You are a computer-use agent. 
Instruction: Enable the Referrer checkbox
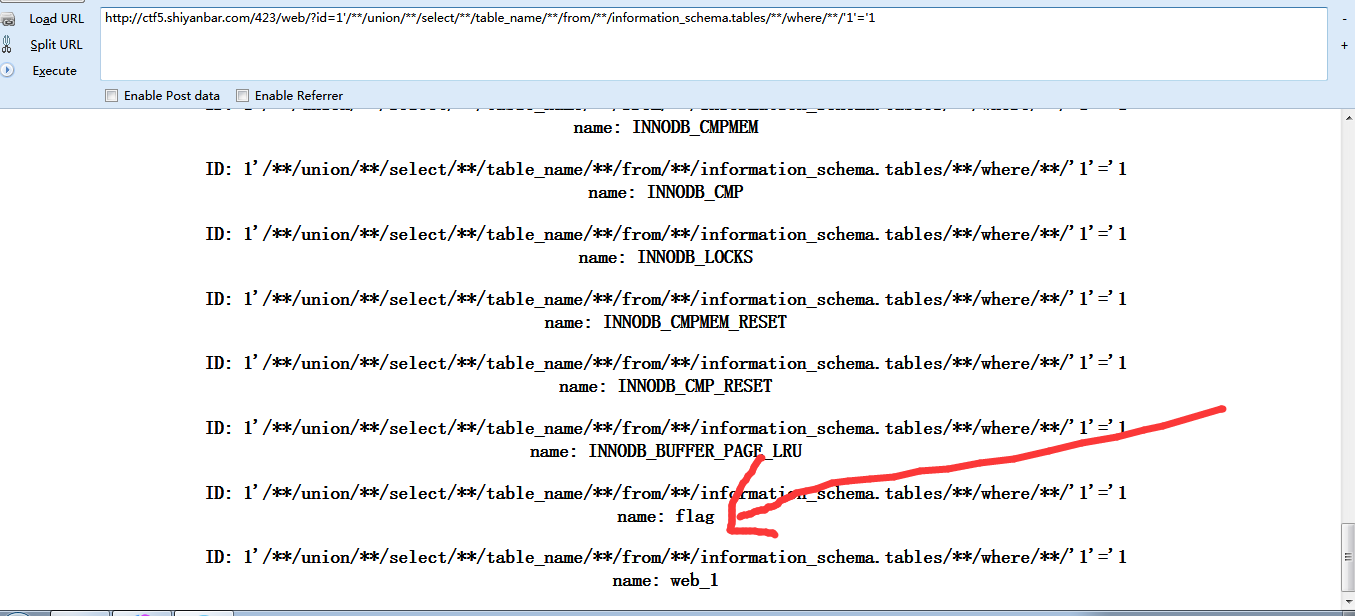point(242,96)
